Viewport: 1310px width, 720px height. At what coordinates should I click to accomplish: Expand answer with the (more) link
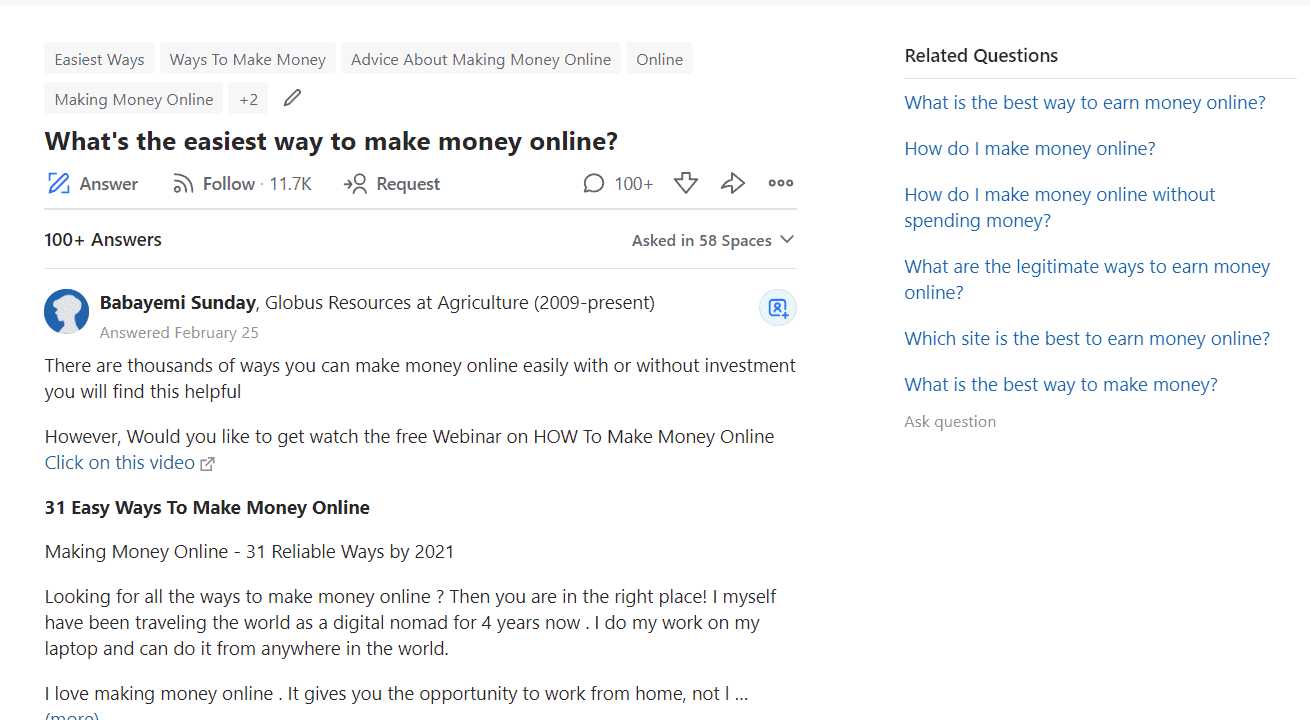(72, 716)
